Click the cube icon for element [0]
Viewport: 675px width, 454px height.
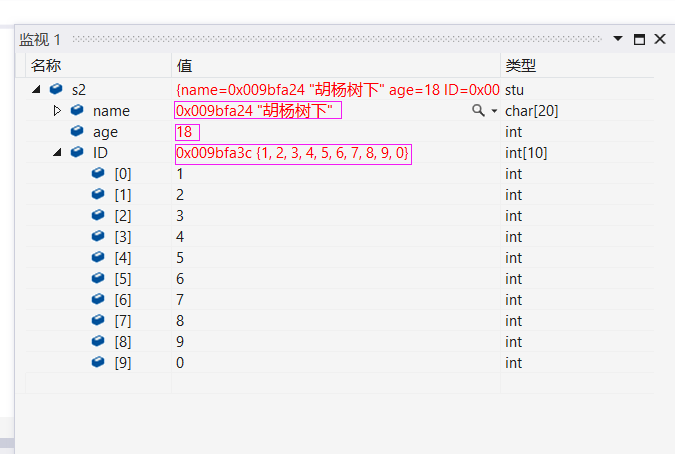[x=98, y=173]
